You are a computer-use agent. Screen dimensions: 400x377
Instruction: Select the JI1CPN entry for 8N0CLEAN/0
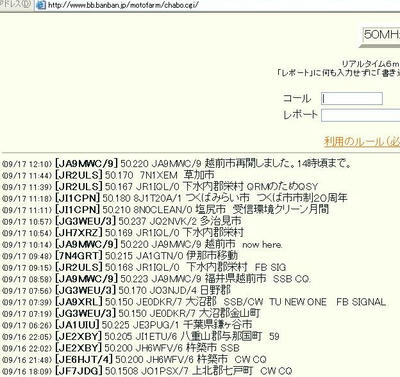click(x=166, y=209)
